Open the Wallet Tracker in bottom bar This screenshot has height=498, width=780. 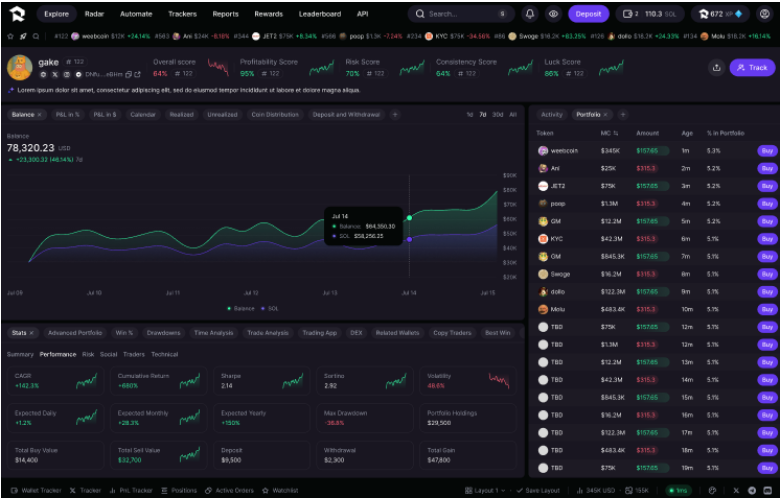point(36,491)
